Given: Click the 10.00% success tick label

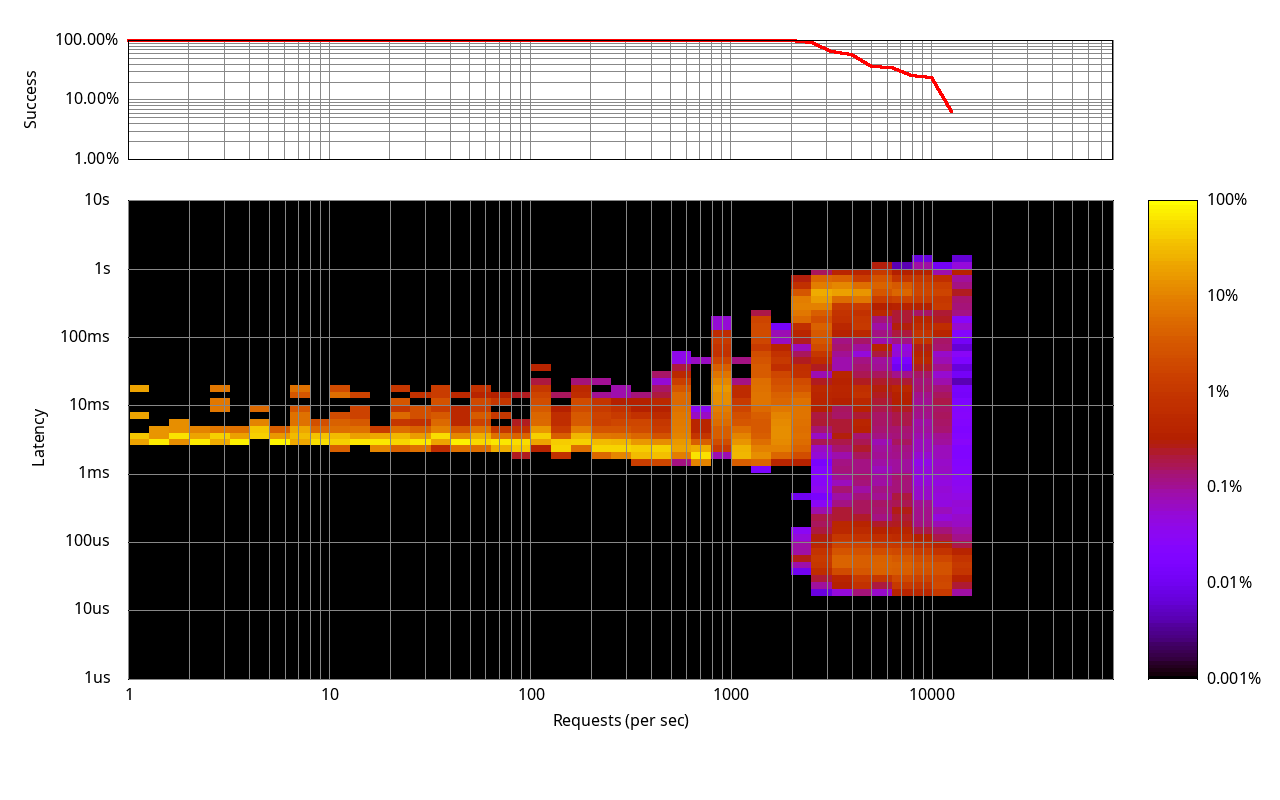Looking at the screenshot, I should click(91, 99).
